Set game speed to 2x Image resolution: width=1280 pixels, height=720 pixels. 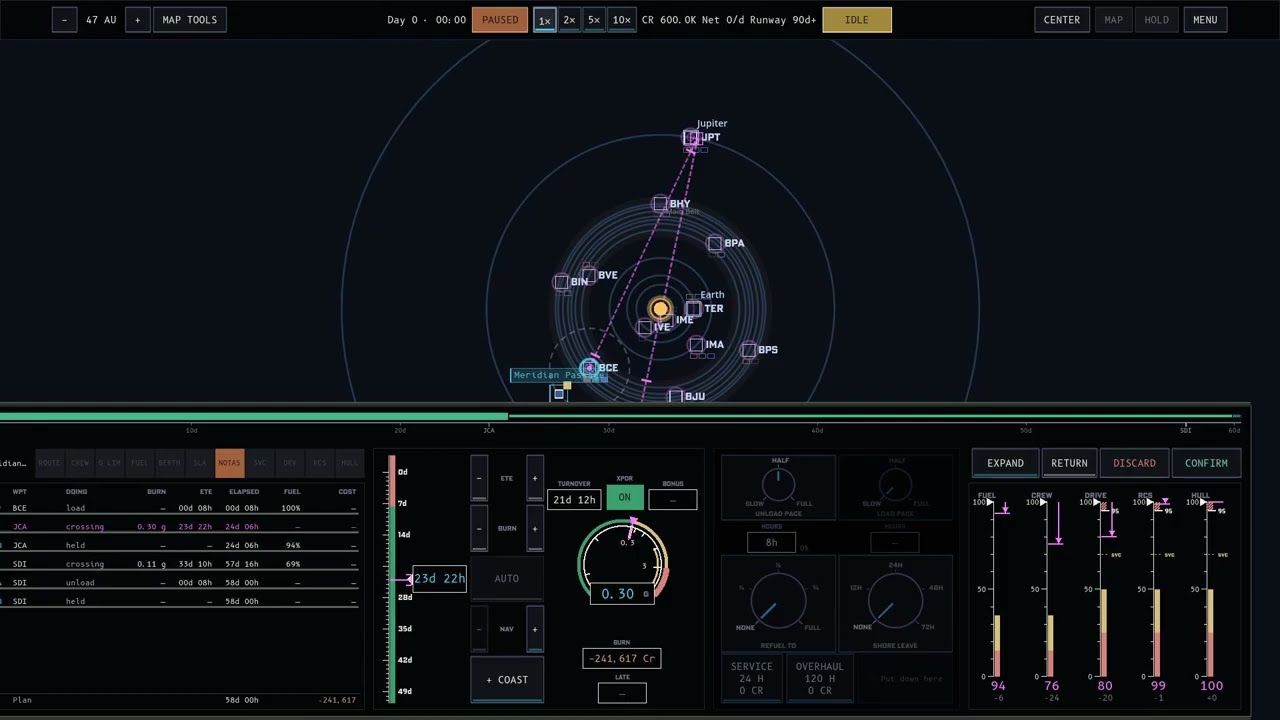tap(569, 20)
